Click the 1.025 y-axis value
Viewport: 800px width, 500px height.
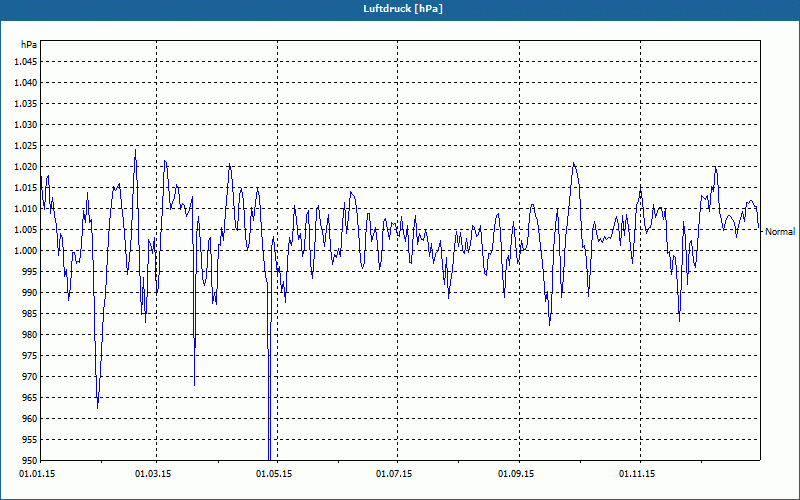[x=26, y=145]
